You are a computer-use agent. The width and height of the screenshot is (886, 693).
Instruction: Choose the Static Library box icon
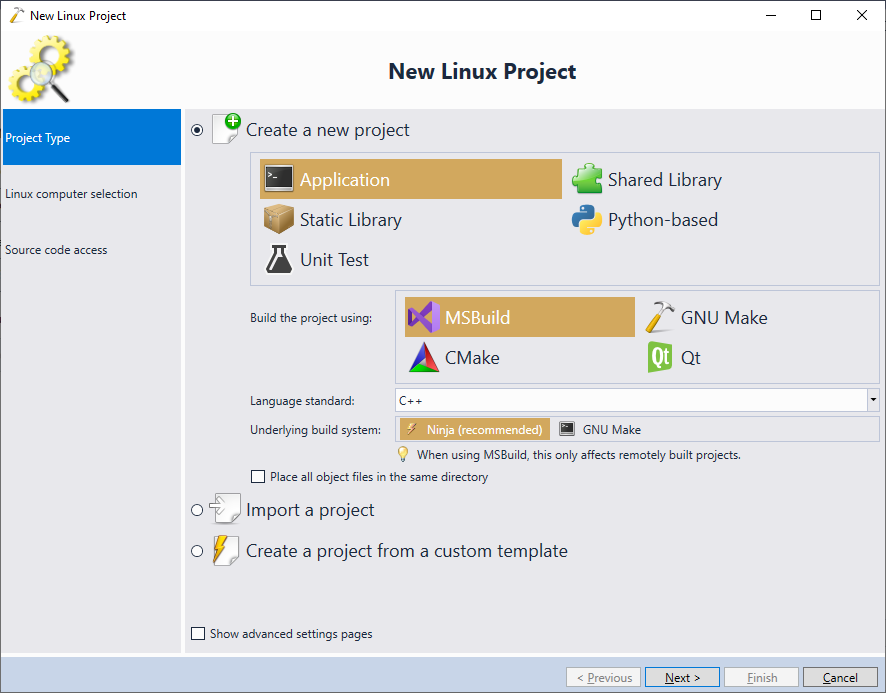tap(279, 219)
